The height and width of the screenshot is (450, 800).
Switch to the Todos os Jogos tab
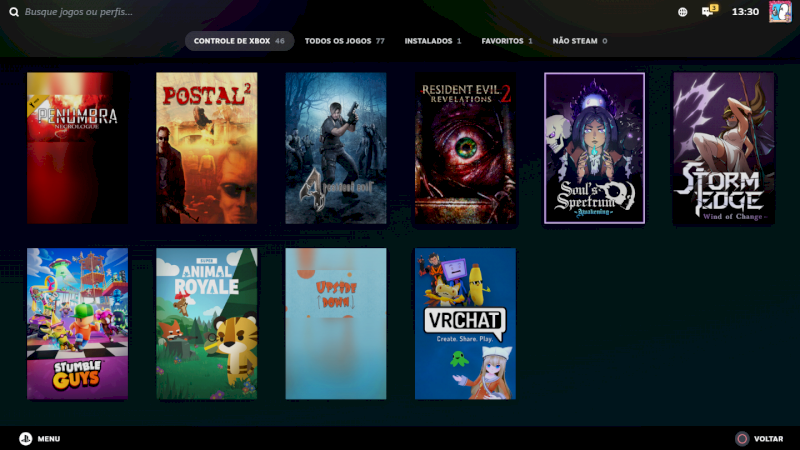[x=344, y=41]
